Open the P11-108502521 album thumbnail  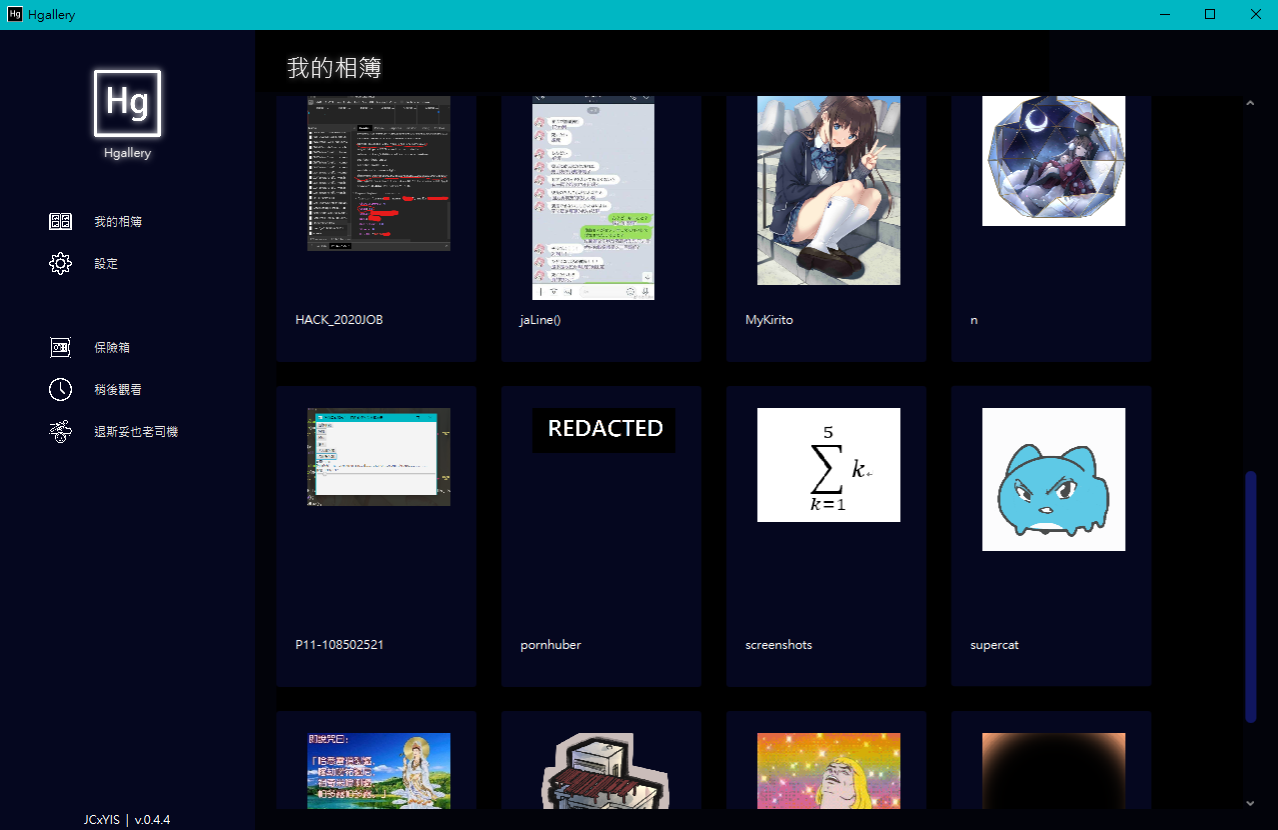[379, 457]
